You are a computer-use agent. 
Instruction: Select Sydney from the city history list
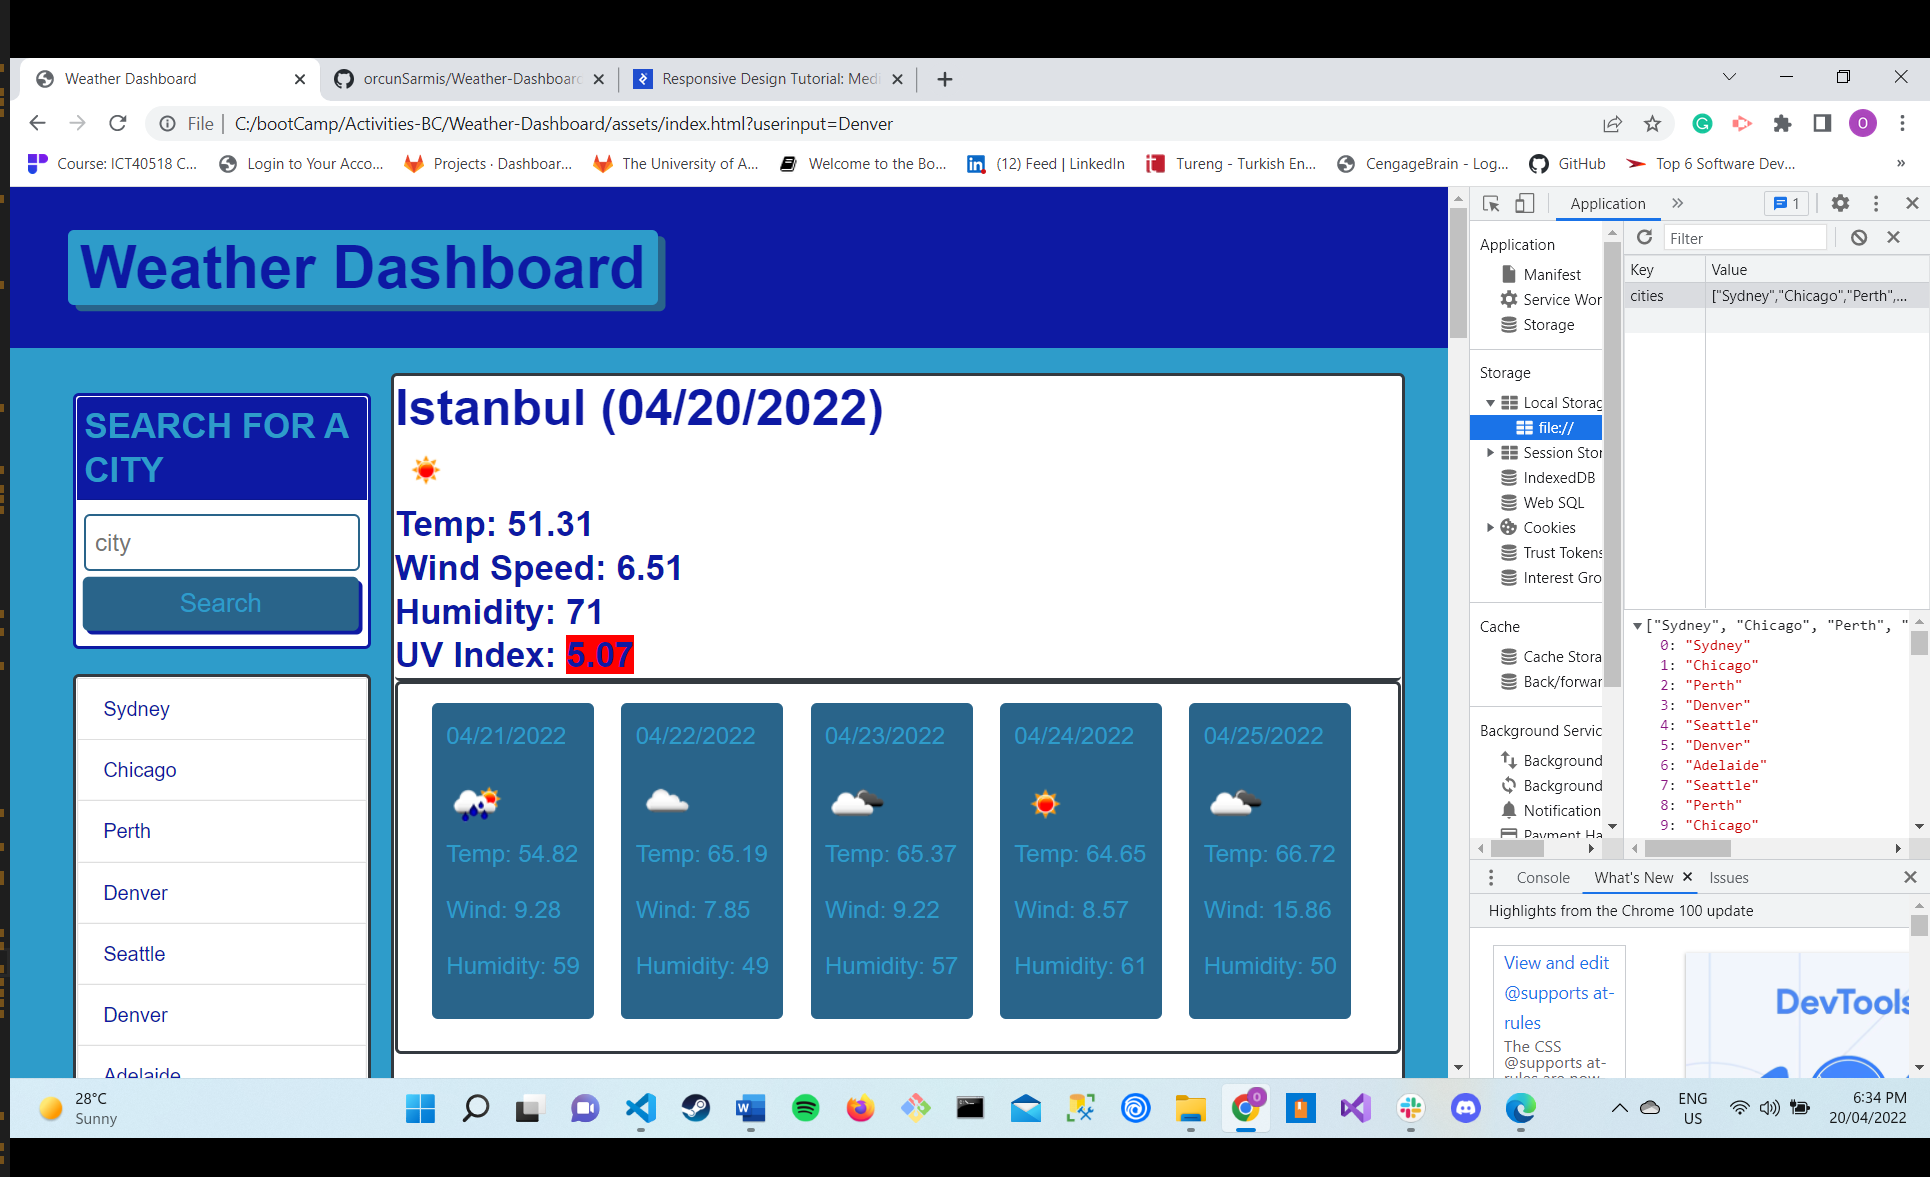point(136,709)
